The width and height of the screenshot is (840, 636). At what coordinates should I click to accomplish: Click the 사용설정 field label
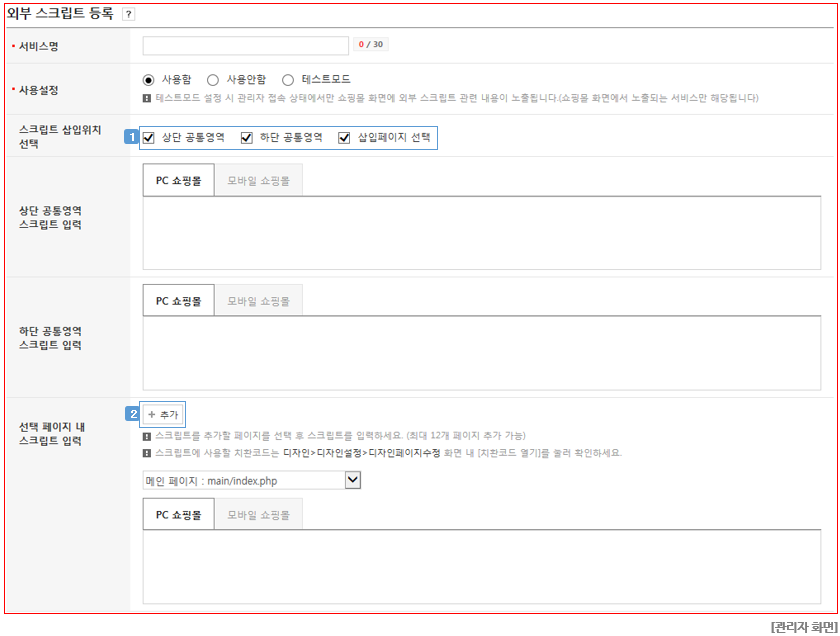coord(39,90)
